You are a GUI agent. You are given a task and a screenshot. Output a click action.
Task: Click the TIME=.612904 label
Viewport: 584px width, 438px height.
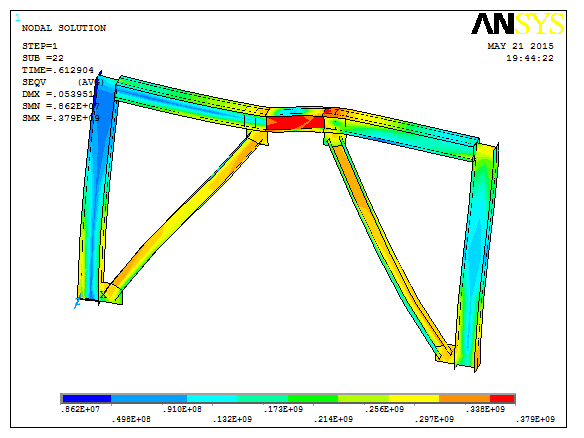[58, 70]
